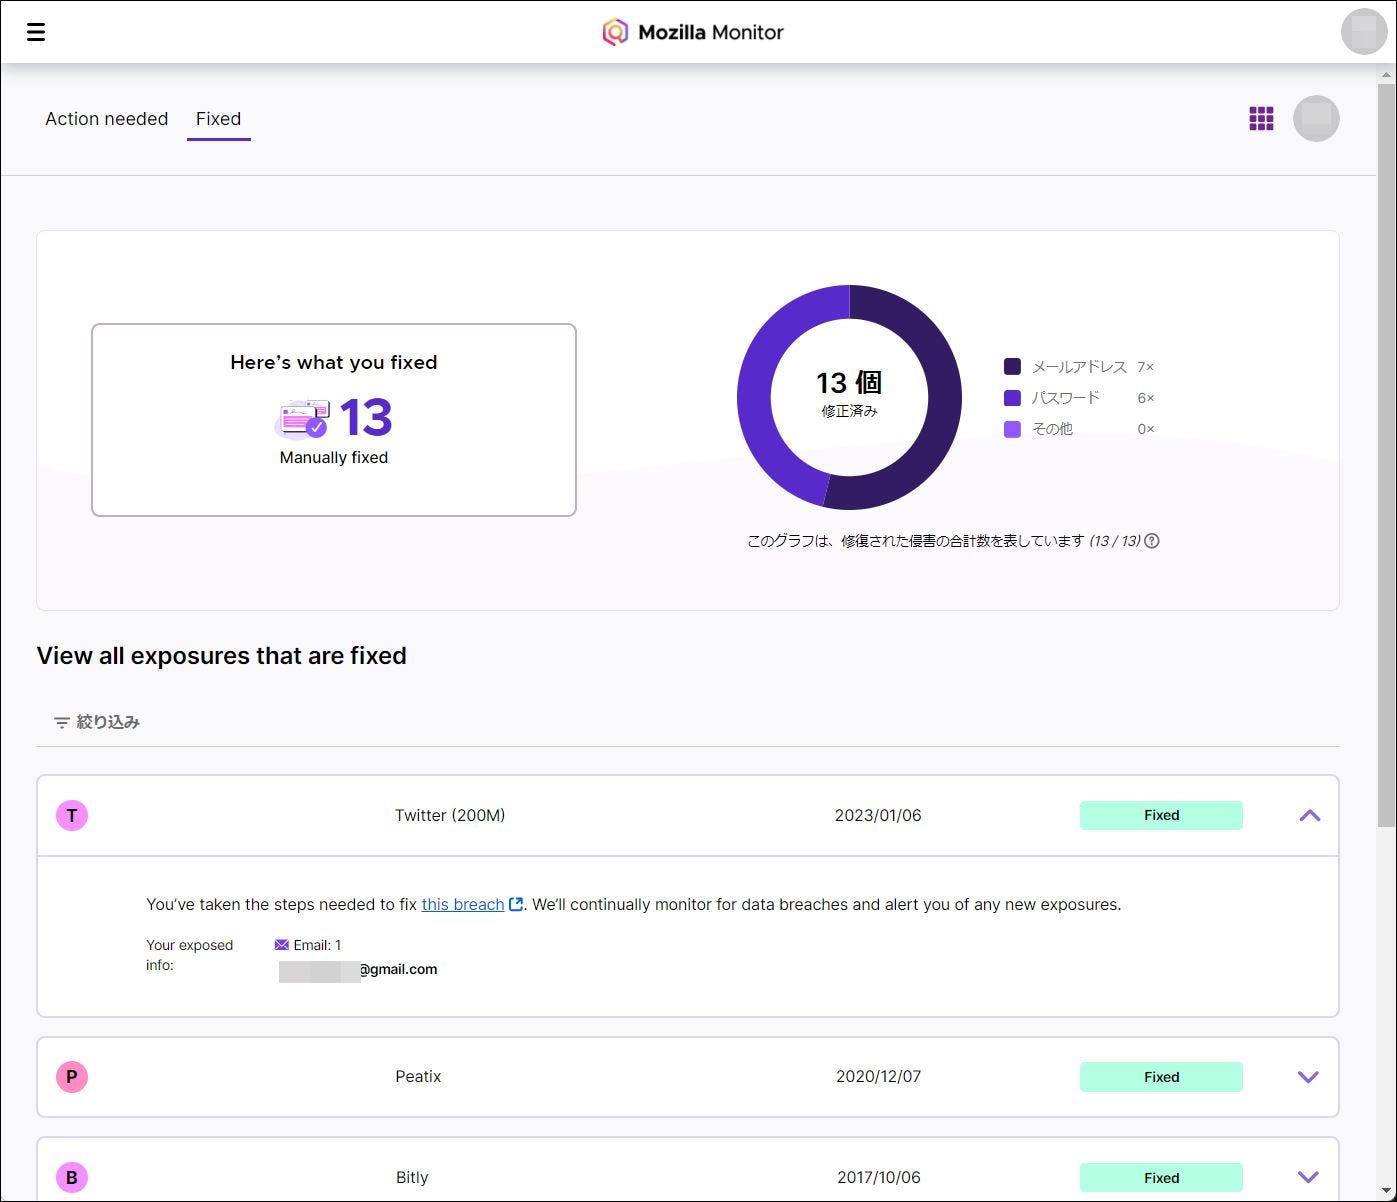Click the '7×' count in legend
The image size is (1397, 1202).
[x=1146, y=367]
